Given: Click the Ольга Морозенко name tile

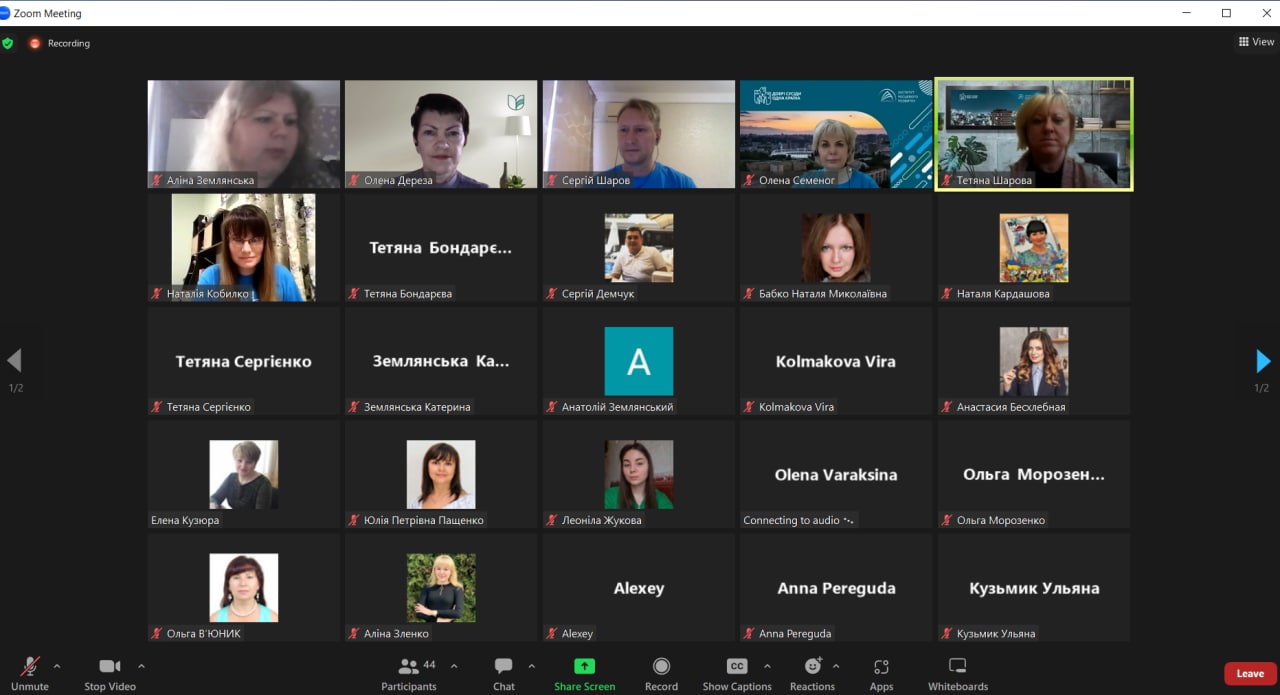Looking at the screenshot, I should coord(1034,474).
